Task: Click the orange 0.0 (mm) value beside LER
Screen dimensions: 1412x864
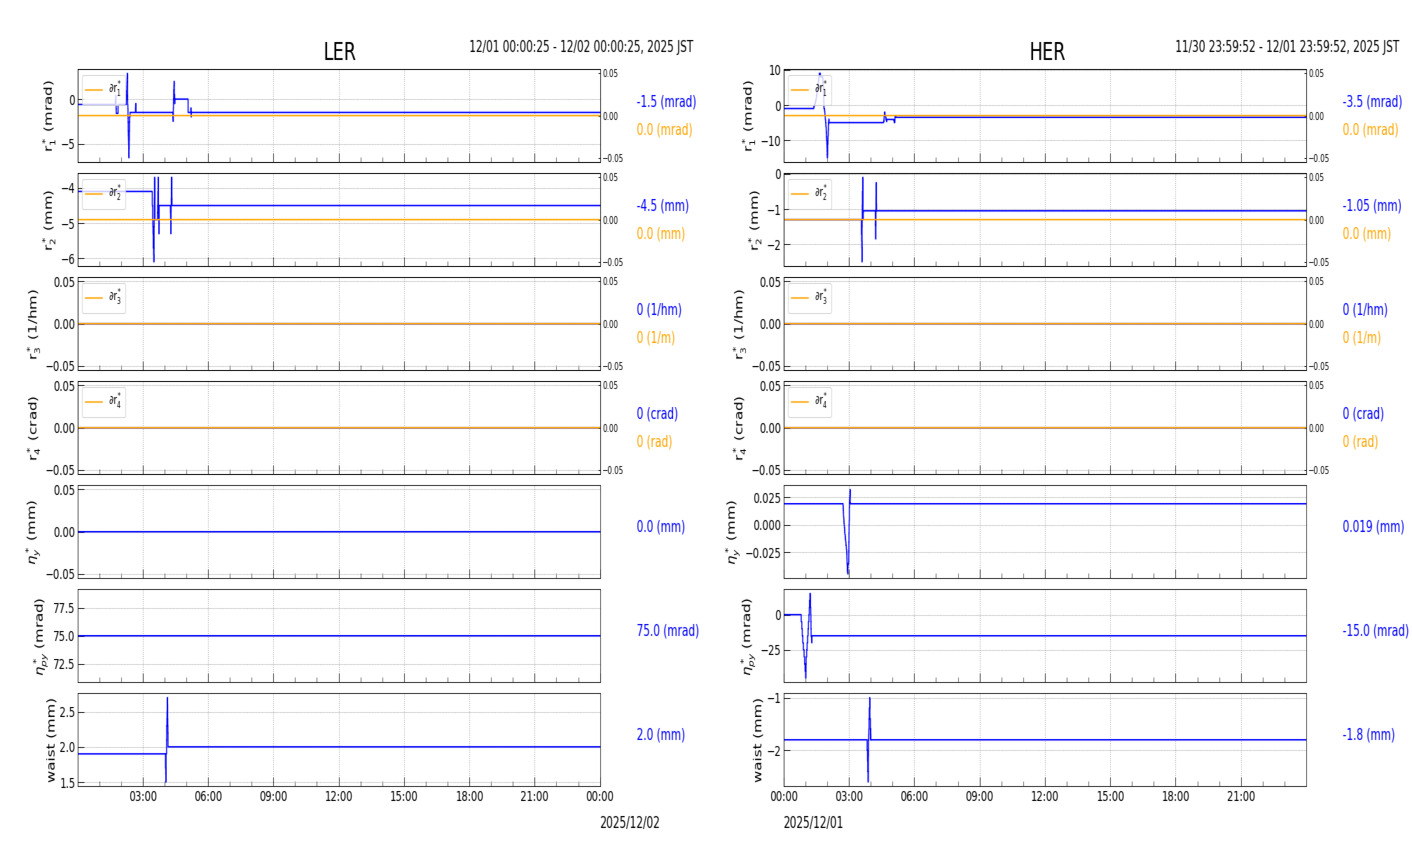Action: [x=661, y=234]
